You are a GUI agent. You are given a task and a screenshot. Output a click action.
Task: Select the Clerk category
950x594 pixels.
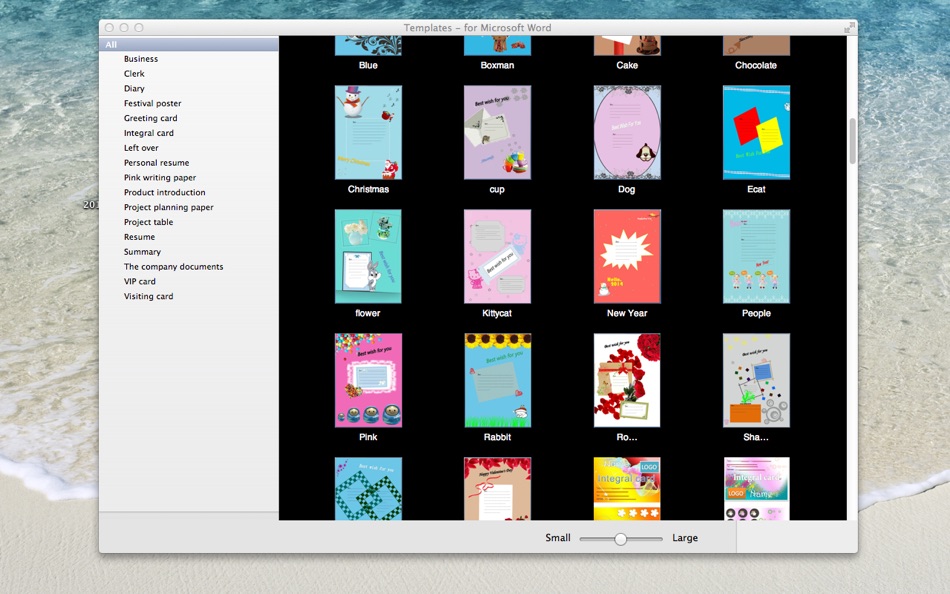click(x=134, y=73)
